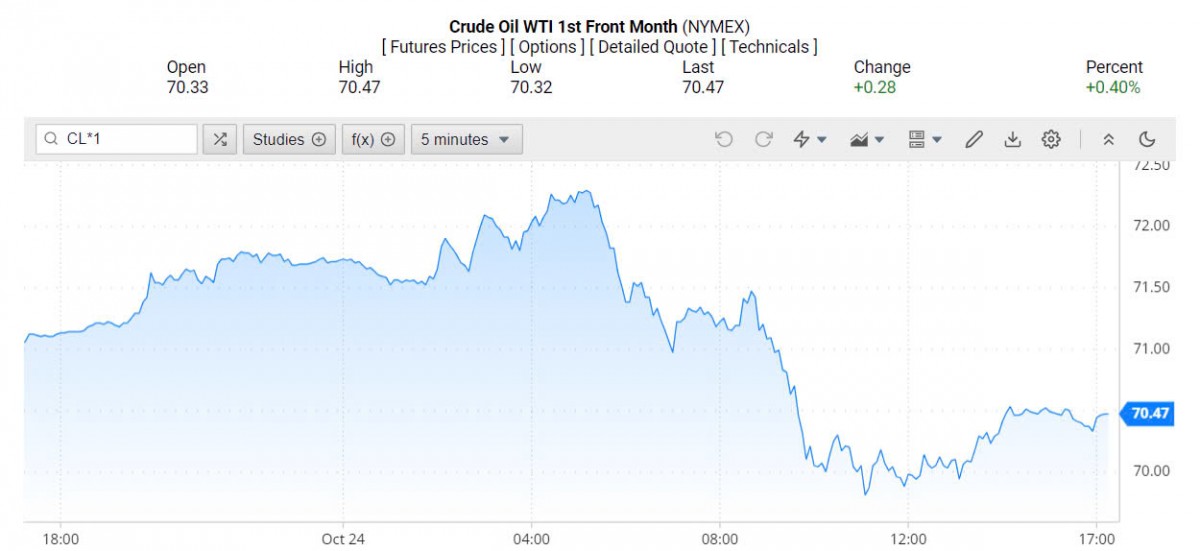Open the 5 minutes interval dropdown
This screenshot has height=551, width=1200.
coord(466,140)
